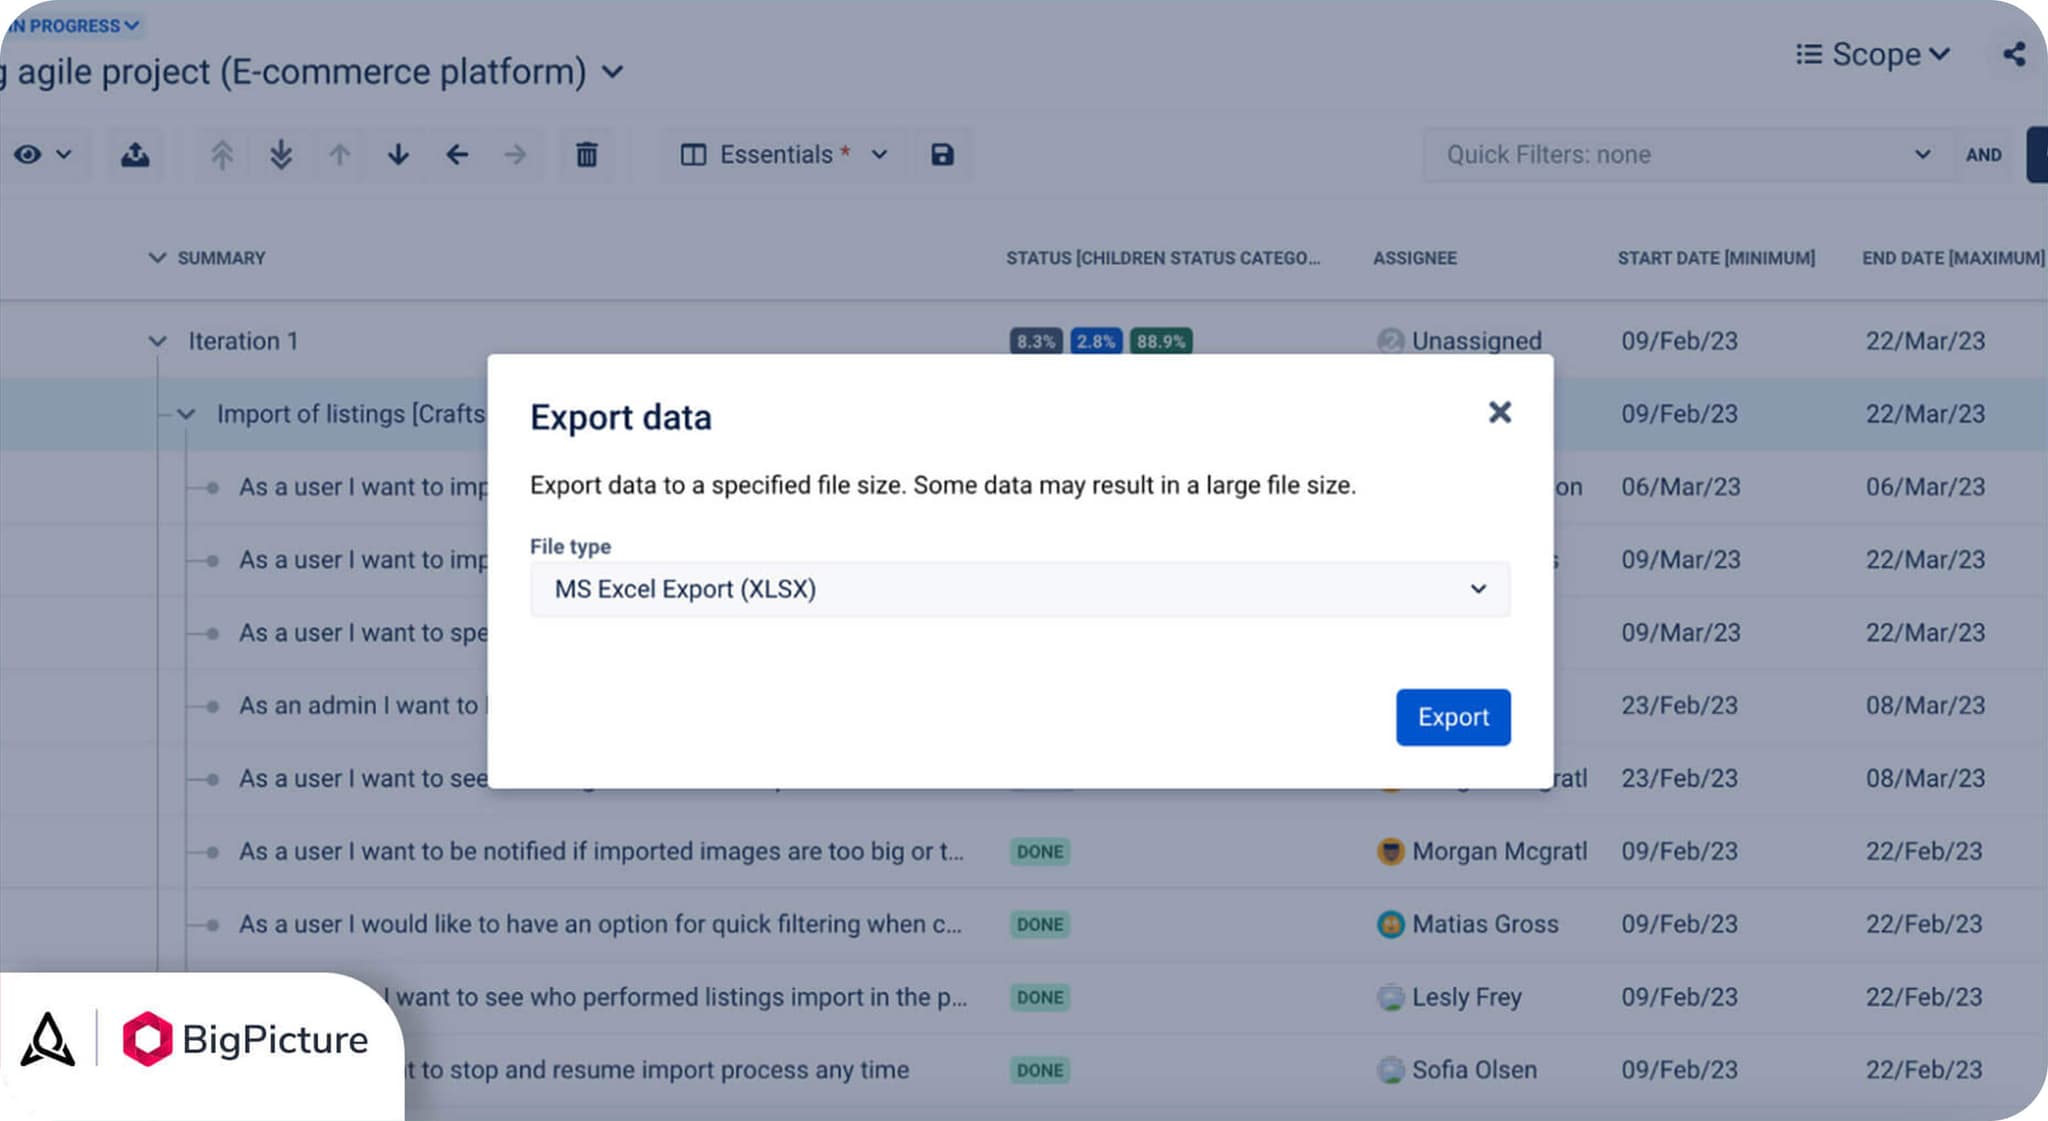Image resolution: width=2048 pixels, height=1121 pixels.
Task: Collapse the Iteration 1 row
Action: coord(157,341)
